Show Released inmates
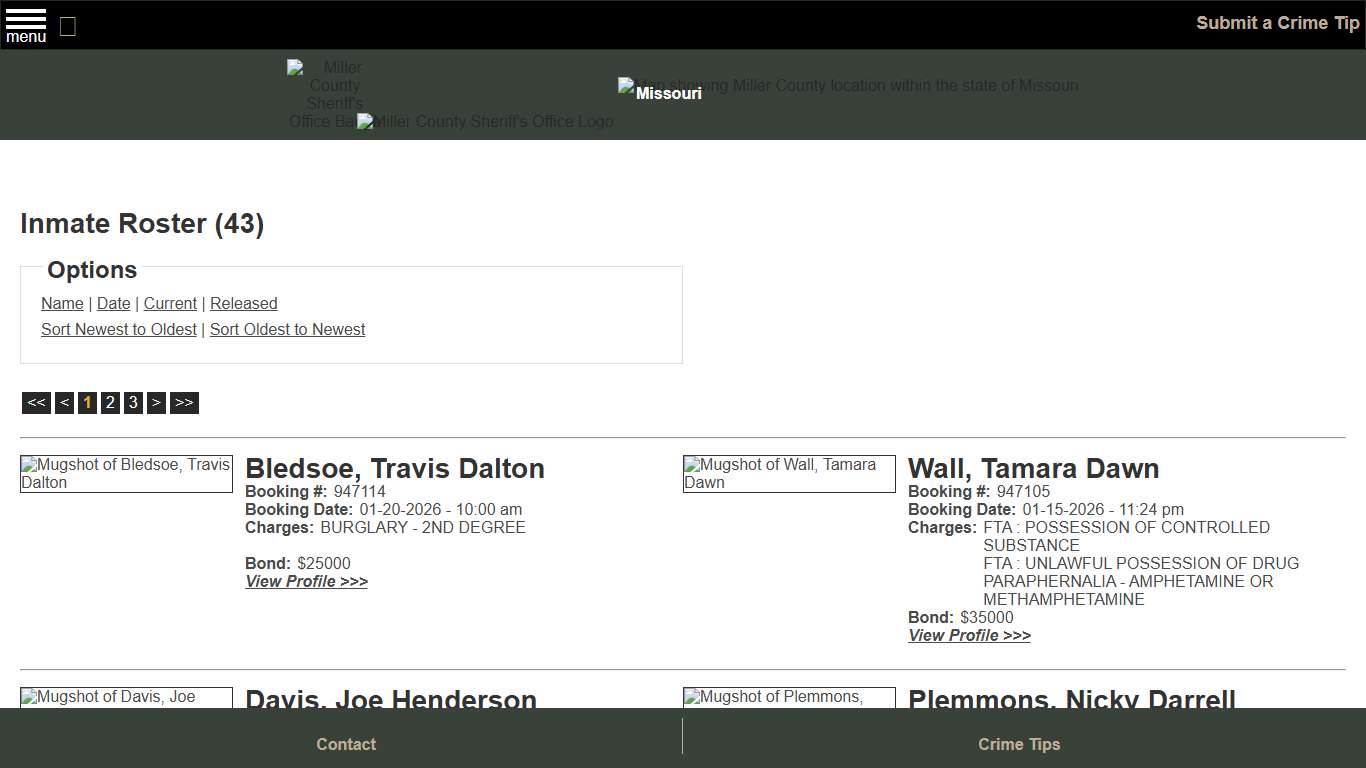 (x=243, y=303)
